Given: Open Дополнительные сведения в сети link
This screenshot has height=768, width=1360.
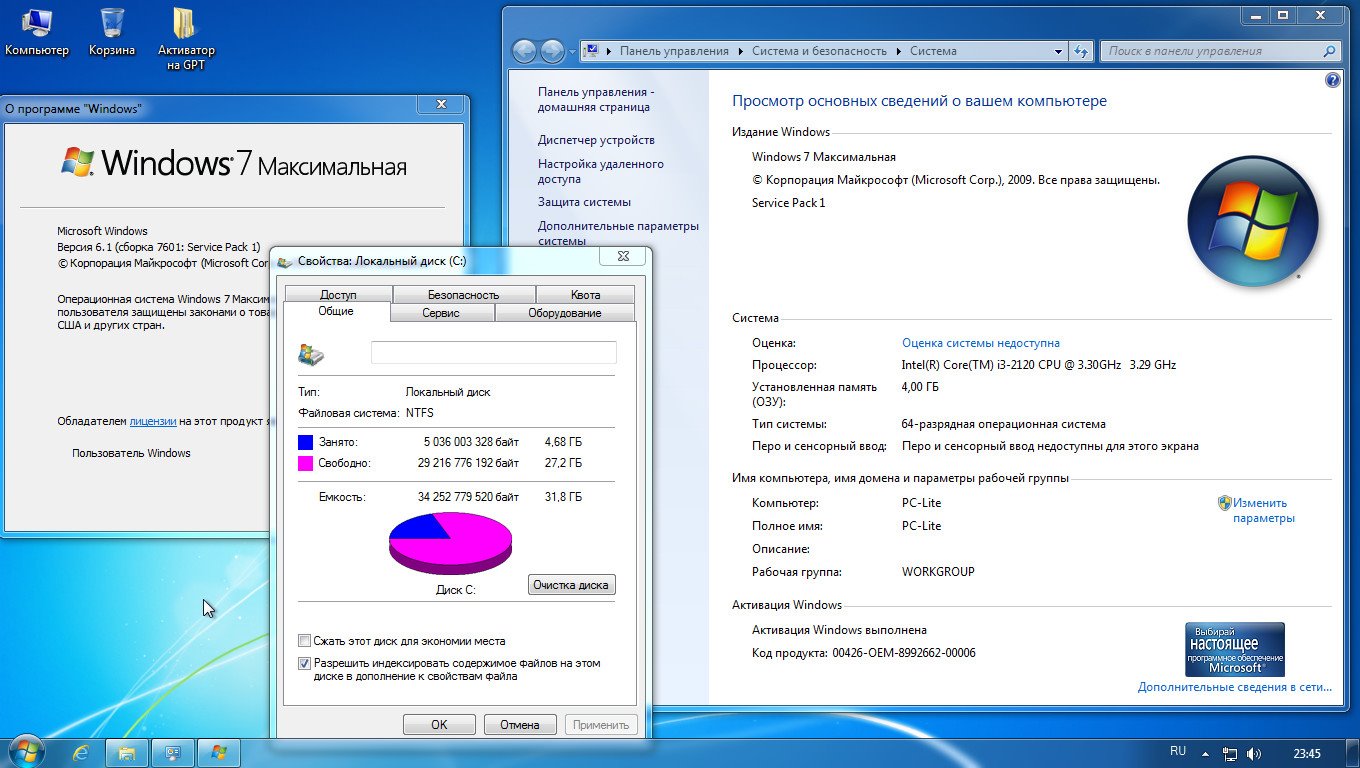Looking at the screenshot, I should pos(1235,687).
